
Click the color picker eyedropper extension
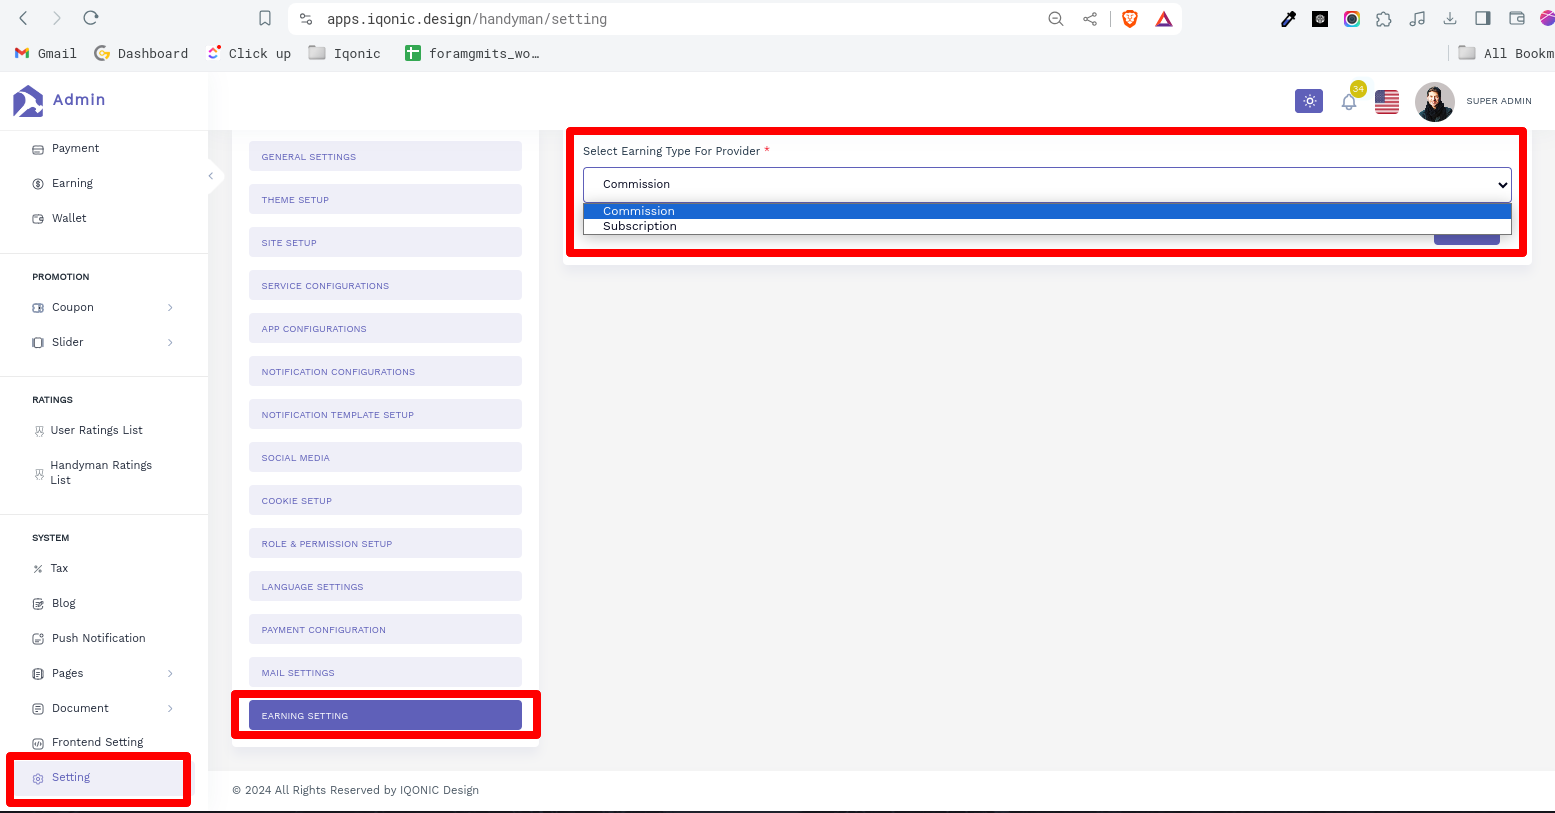click(1289, 19)
